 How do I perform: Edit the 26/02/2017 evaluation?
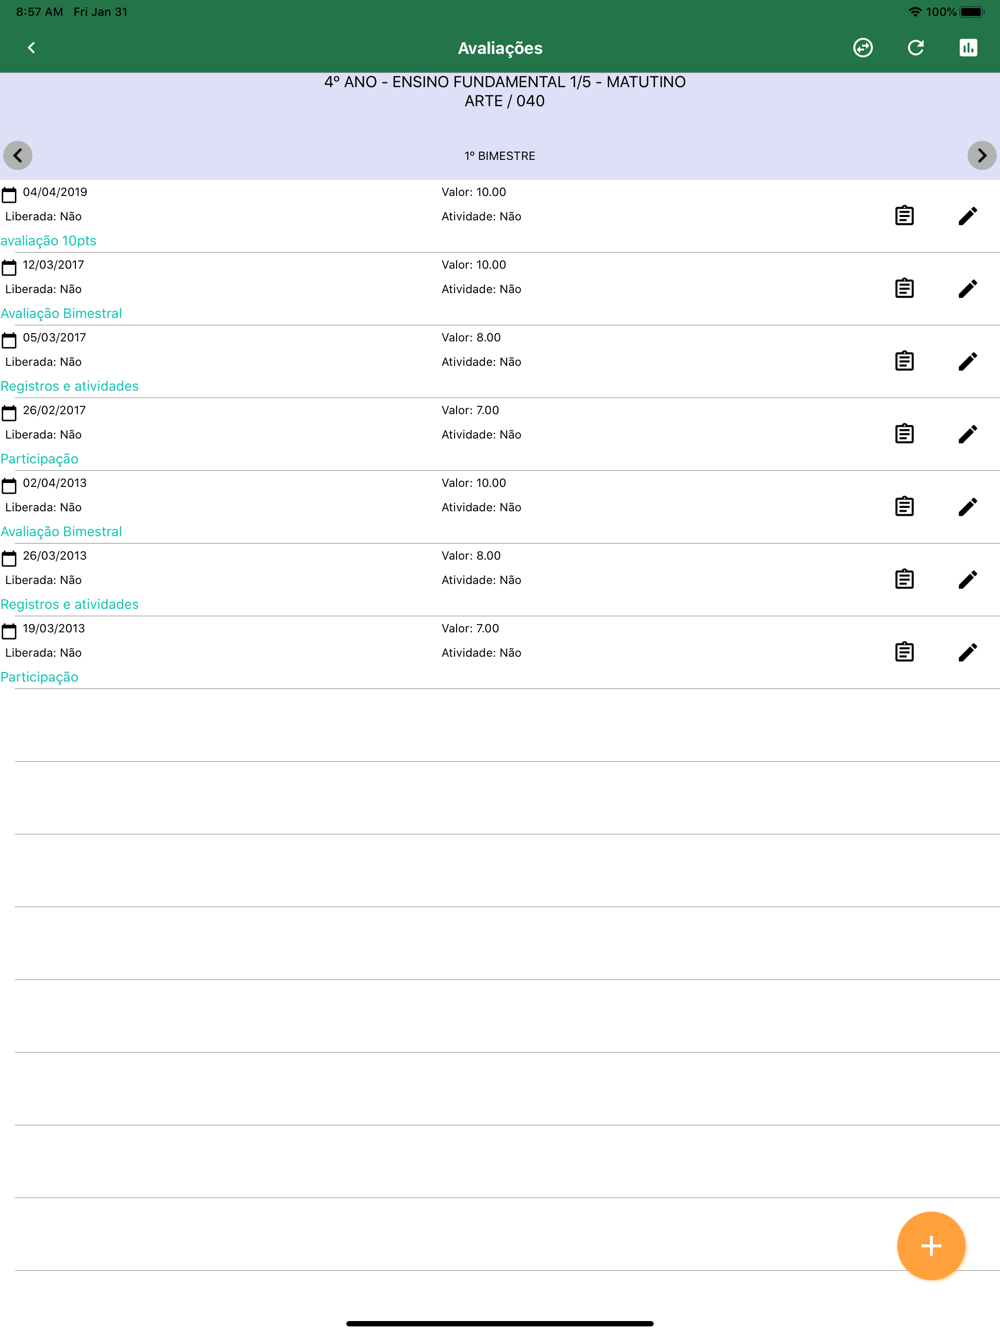(x=968, y=434)
